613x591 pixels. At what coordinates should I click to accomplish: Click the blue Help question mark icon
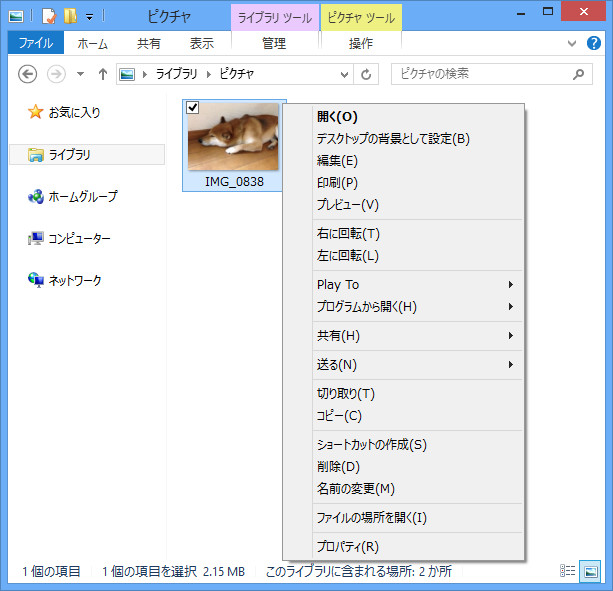point(593,43)
